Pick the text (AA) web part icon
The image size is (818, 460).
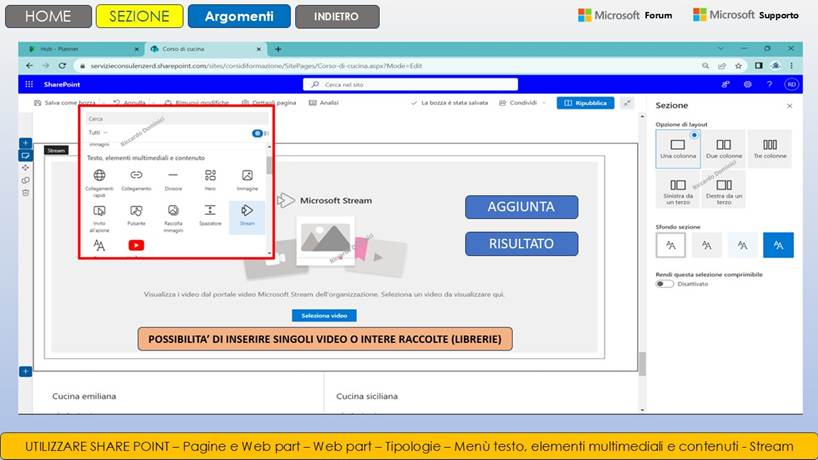[x=99, y=245]
